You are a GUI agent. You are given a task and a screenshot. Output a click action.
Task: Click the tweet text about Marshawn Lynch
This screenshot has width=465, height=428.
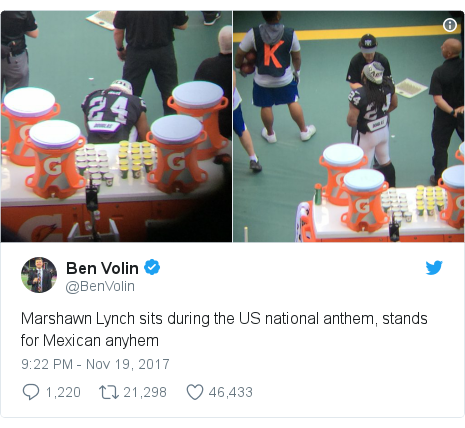224,329
